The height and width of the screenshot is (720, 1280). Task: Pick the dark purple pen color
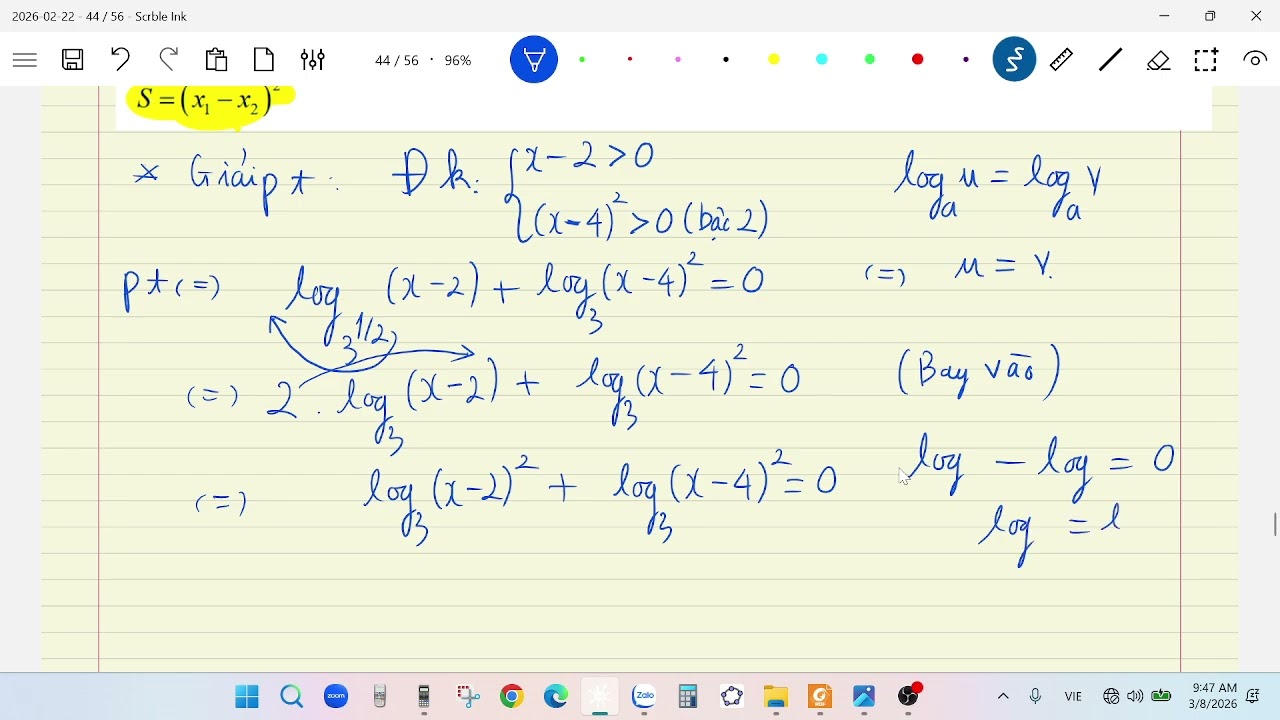(x=966, y=60)
